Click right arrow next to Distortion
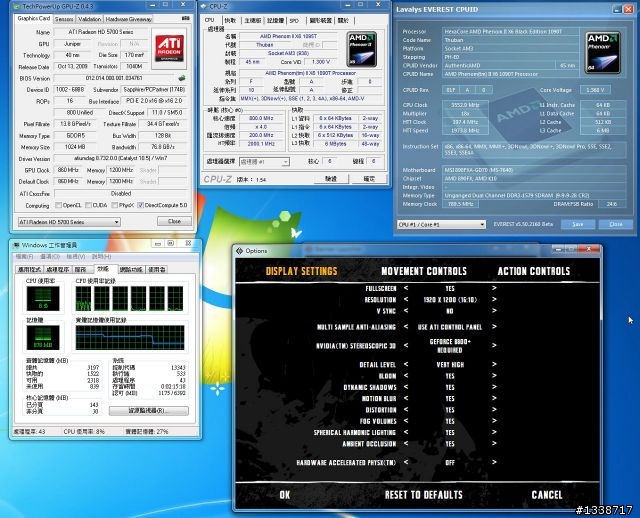 494,409
